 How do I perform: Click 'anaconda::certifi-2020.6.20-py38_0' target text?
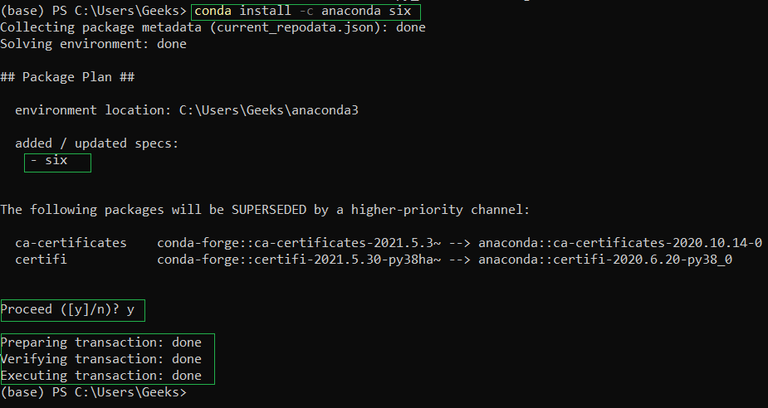pyautogui.click(x=603, y=259)
